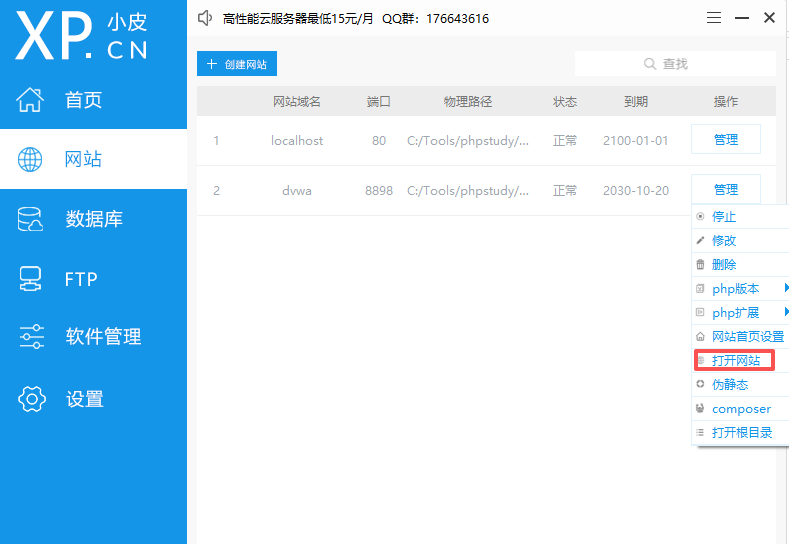Click the speaker announcement icon
Screen dimensions: 789x544
click(205, 18)
